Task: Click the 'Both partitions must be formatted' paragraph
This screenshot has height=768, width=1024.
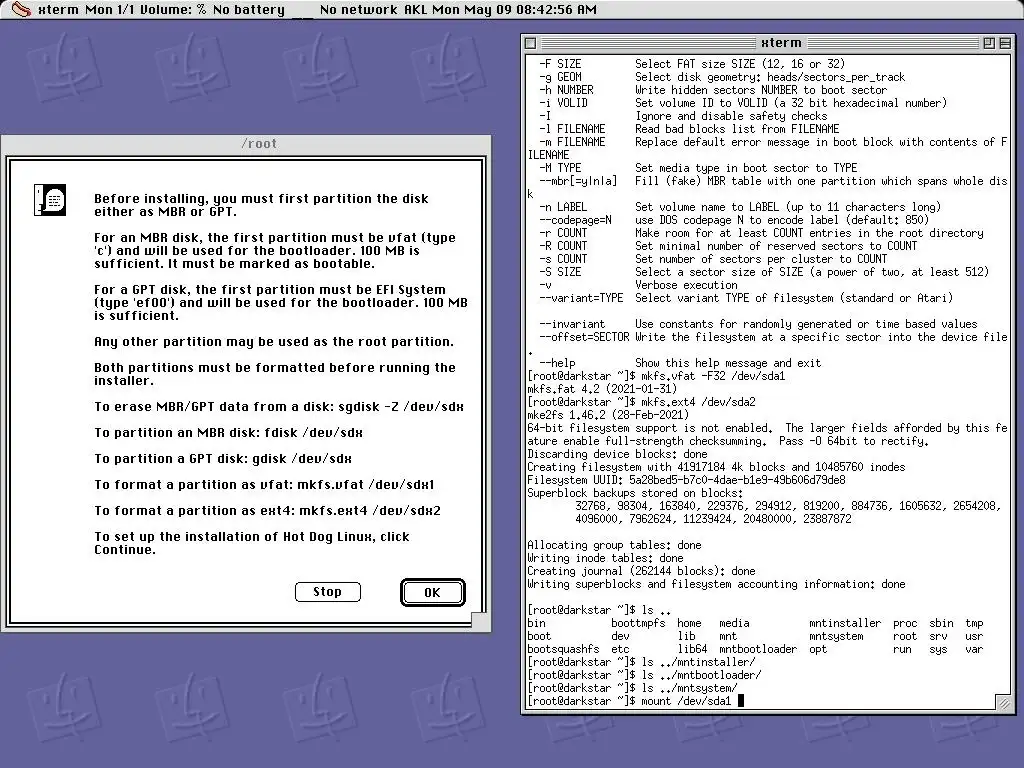Action: click(x=275, y=374)
